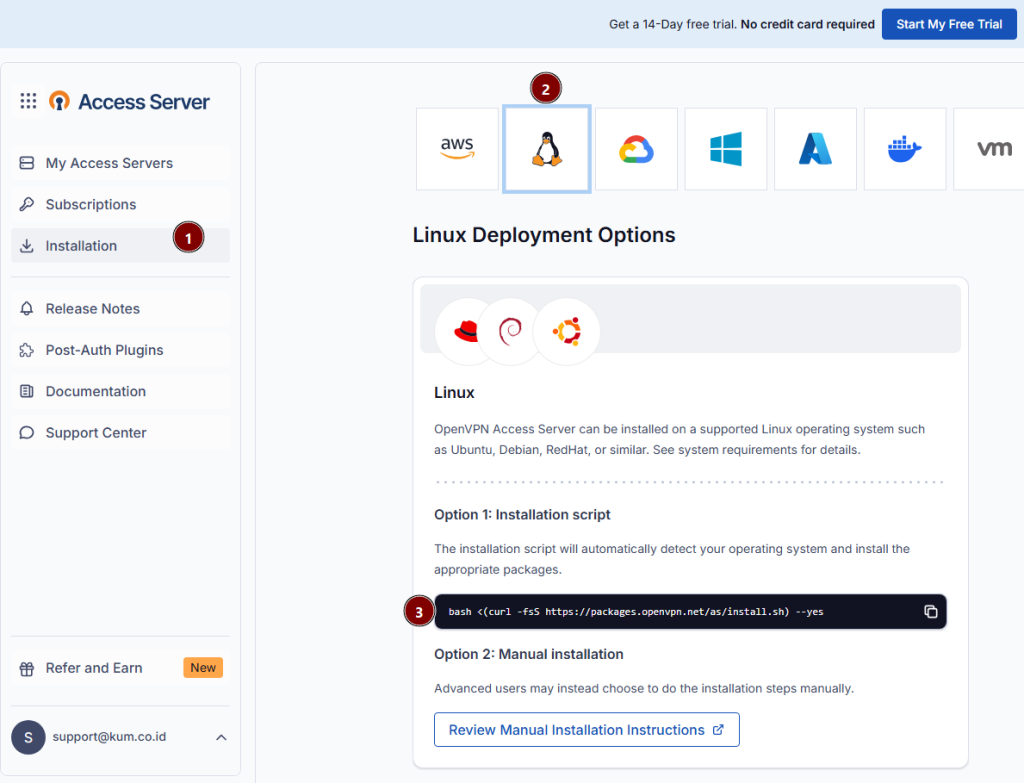1024x783 pixels.
Task: Expand the support@kum.co.id account menu
Action: click(221, 737)
